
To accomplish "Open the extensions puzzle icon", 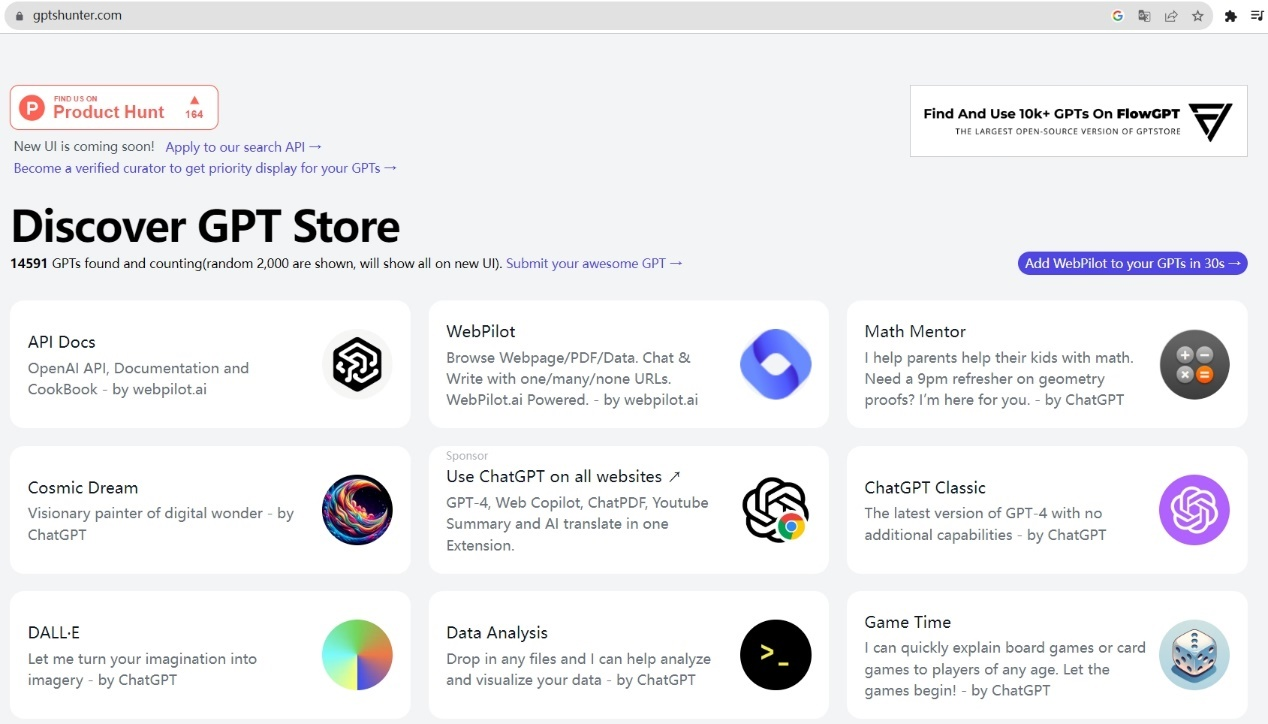I will (1230, 16).
